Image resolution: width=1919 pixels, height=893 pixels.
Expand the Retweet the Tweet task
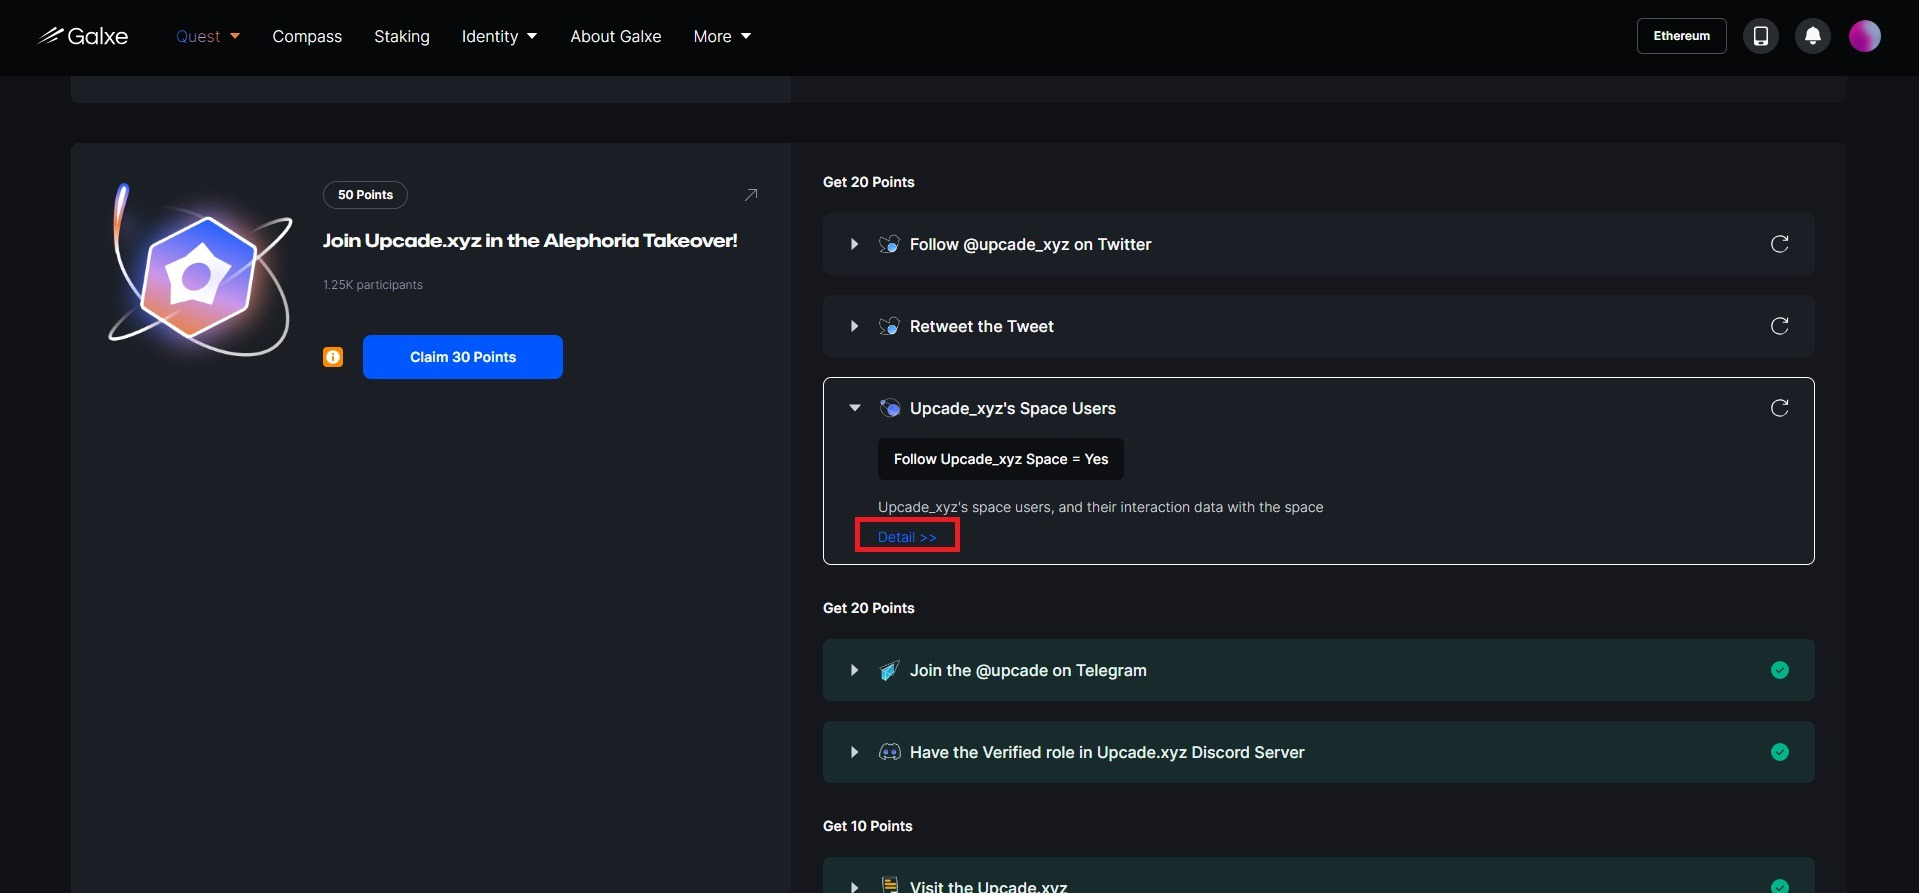pos(854,326)
